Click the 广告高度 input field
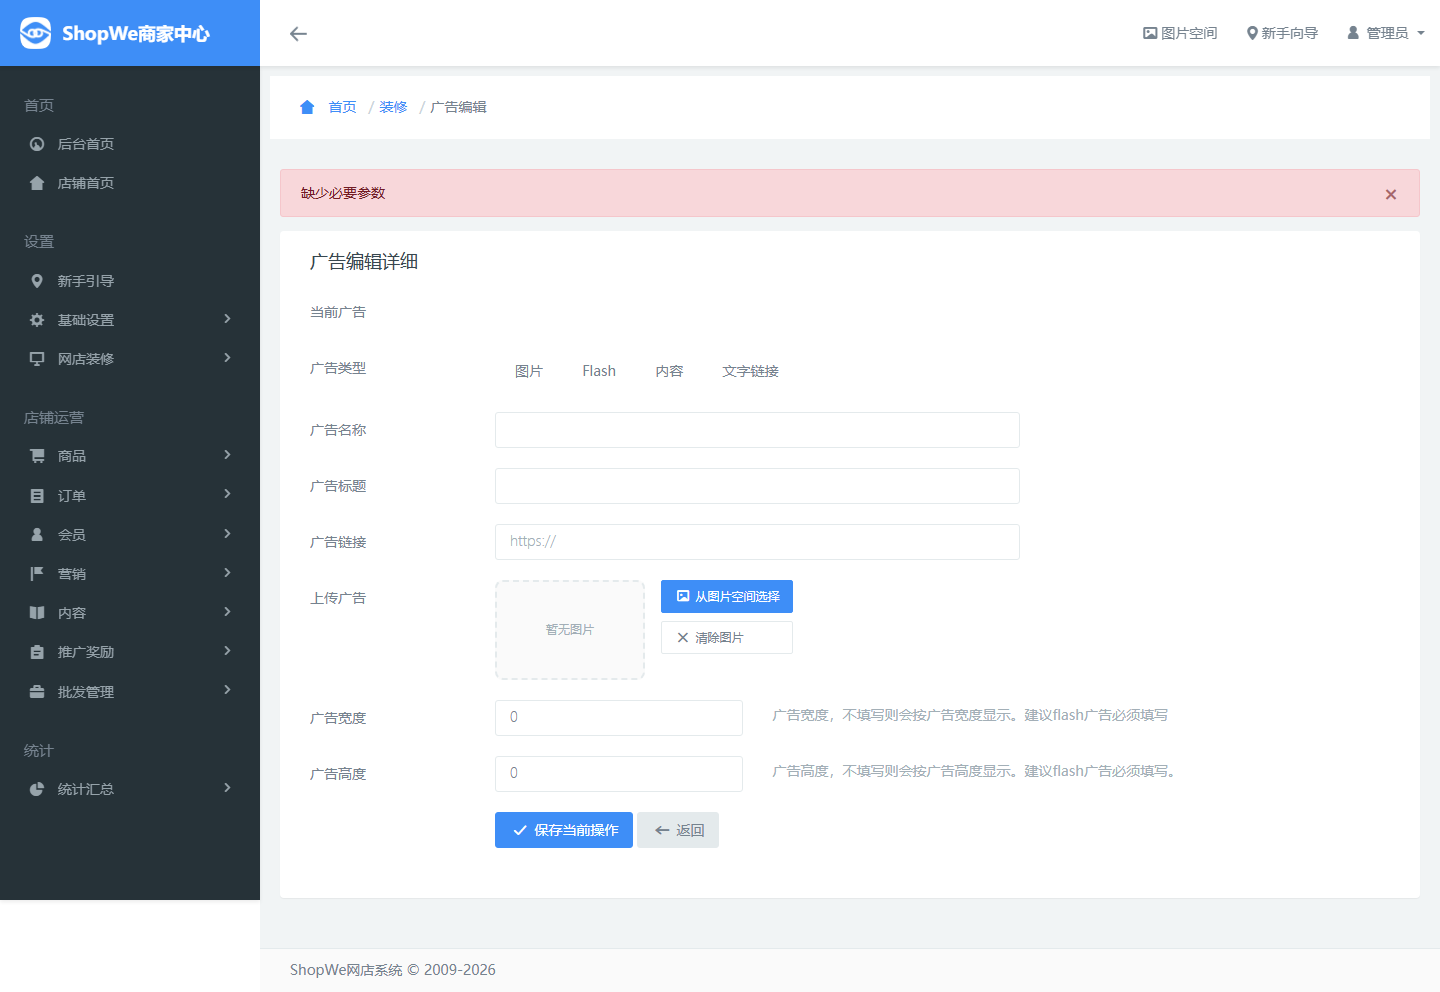The width and height of the screenshot is (1440, 992). click(619, 774)
